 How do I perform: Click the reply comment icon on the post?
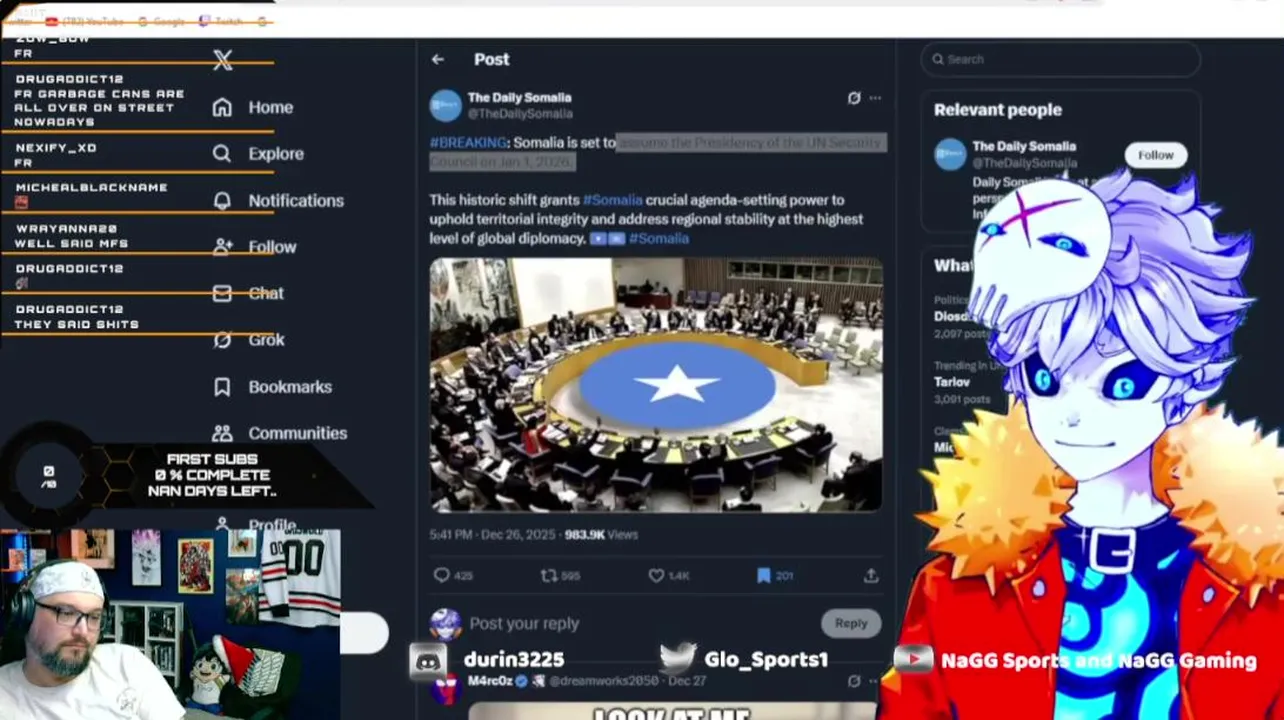point(441,575)
